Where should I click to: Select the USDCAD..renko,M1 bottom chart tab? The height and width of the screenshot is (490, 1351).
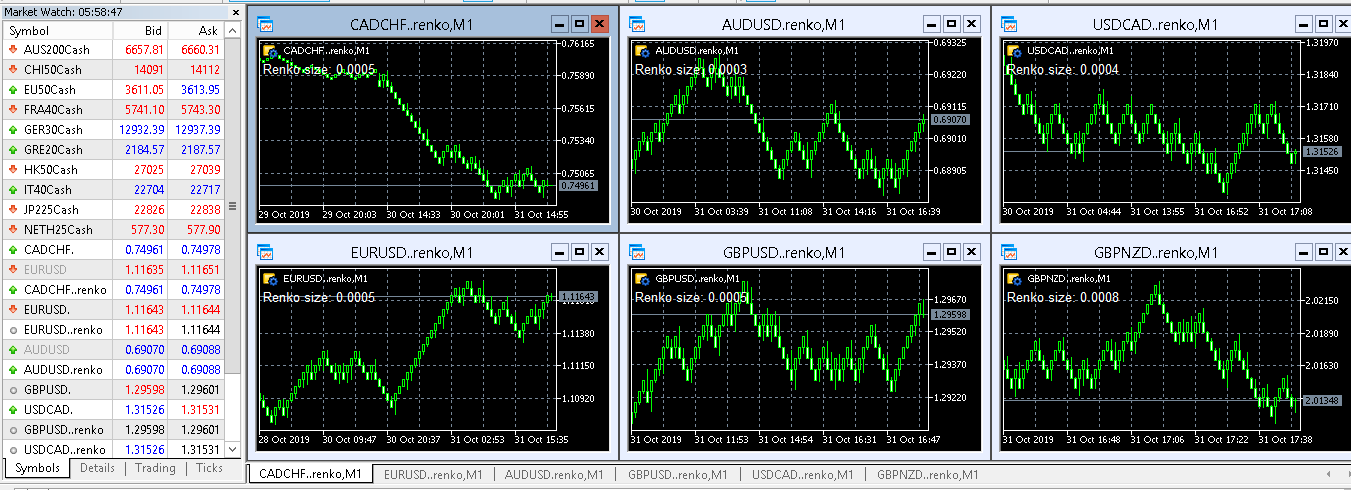[x=802, y=474]
